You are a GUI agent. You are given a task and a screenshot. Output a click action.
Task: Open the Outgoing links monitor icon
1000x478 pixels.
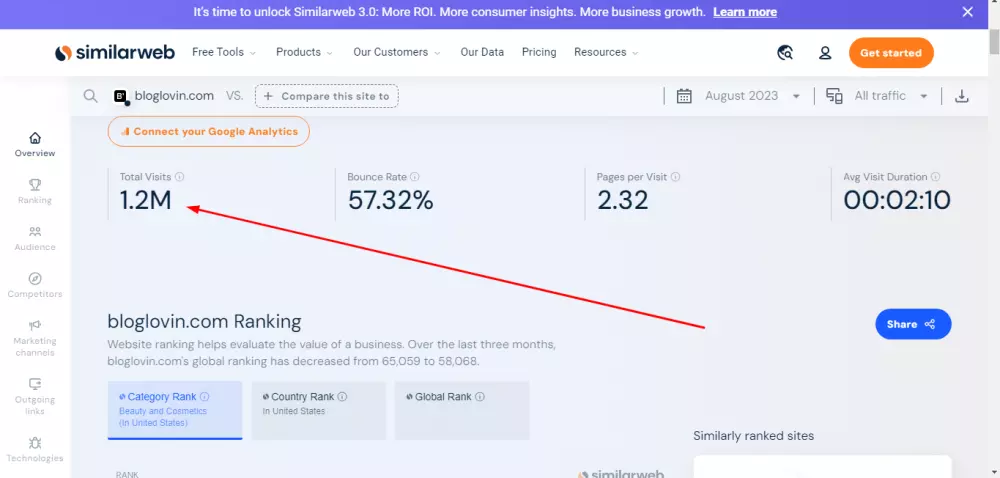click(35, 384)
